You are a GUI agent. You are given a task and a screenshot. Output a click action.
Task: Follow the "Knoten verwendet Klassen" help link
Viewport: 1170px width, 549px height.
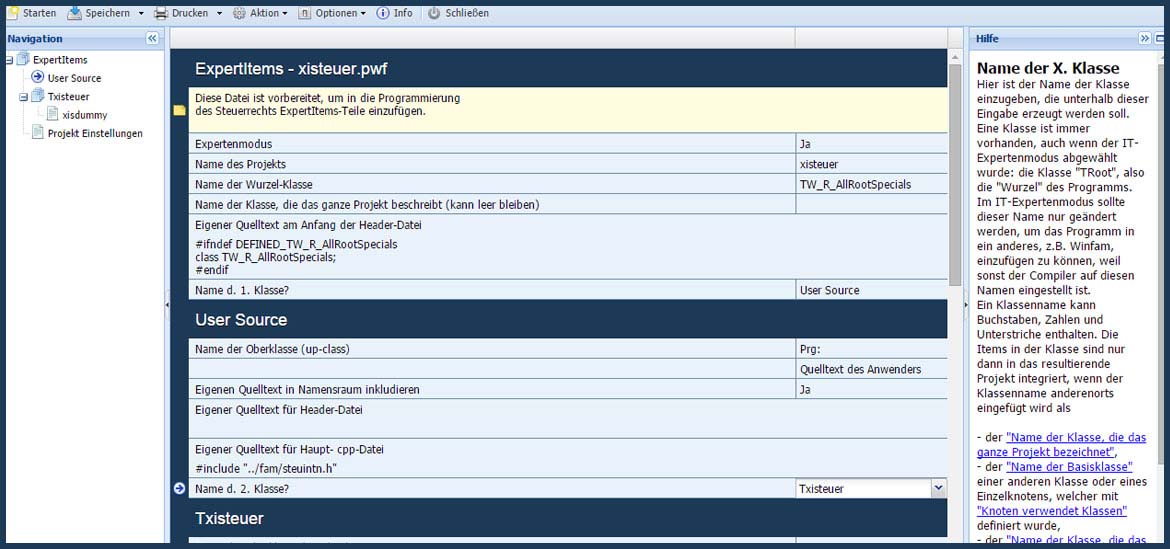tap(1051, 510)
